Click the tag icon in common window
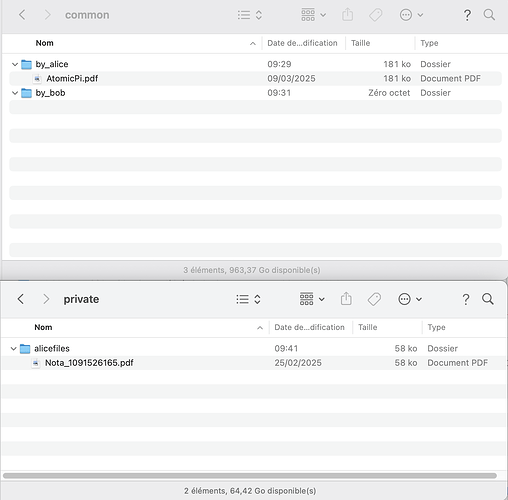The height and width of the screenshot is (500, 508). coord(376,15)
